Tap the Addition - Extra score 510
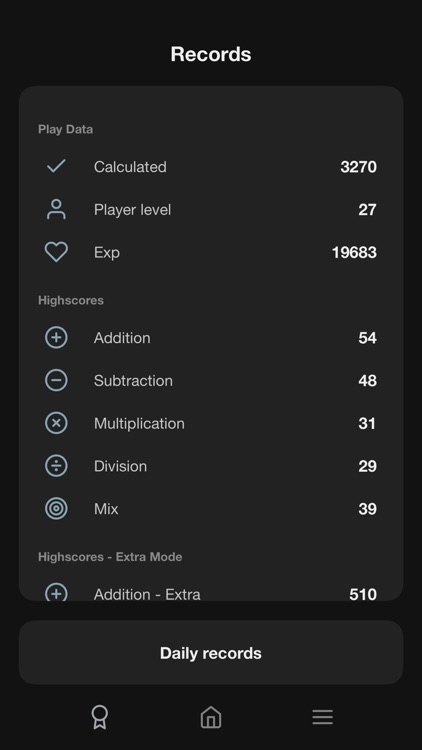The width and height of the screenshot is (422, 750). click(363, 594)
